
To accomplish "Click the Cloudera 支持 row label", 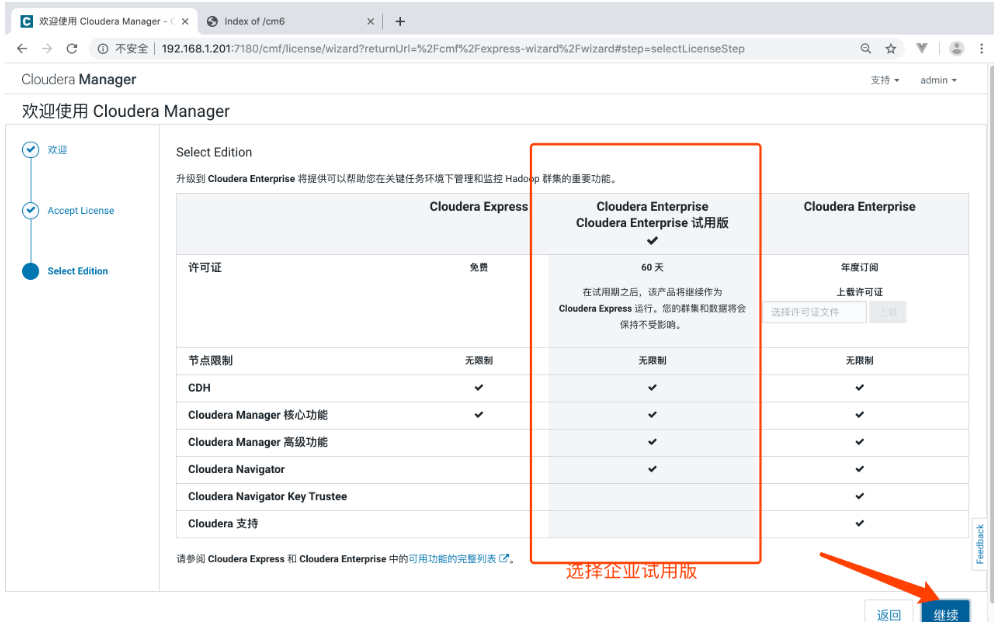I will 223,524.
